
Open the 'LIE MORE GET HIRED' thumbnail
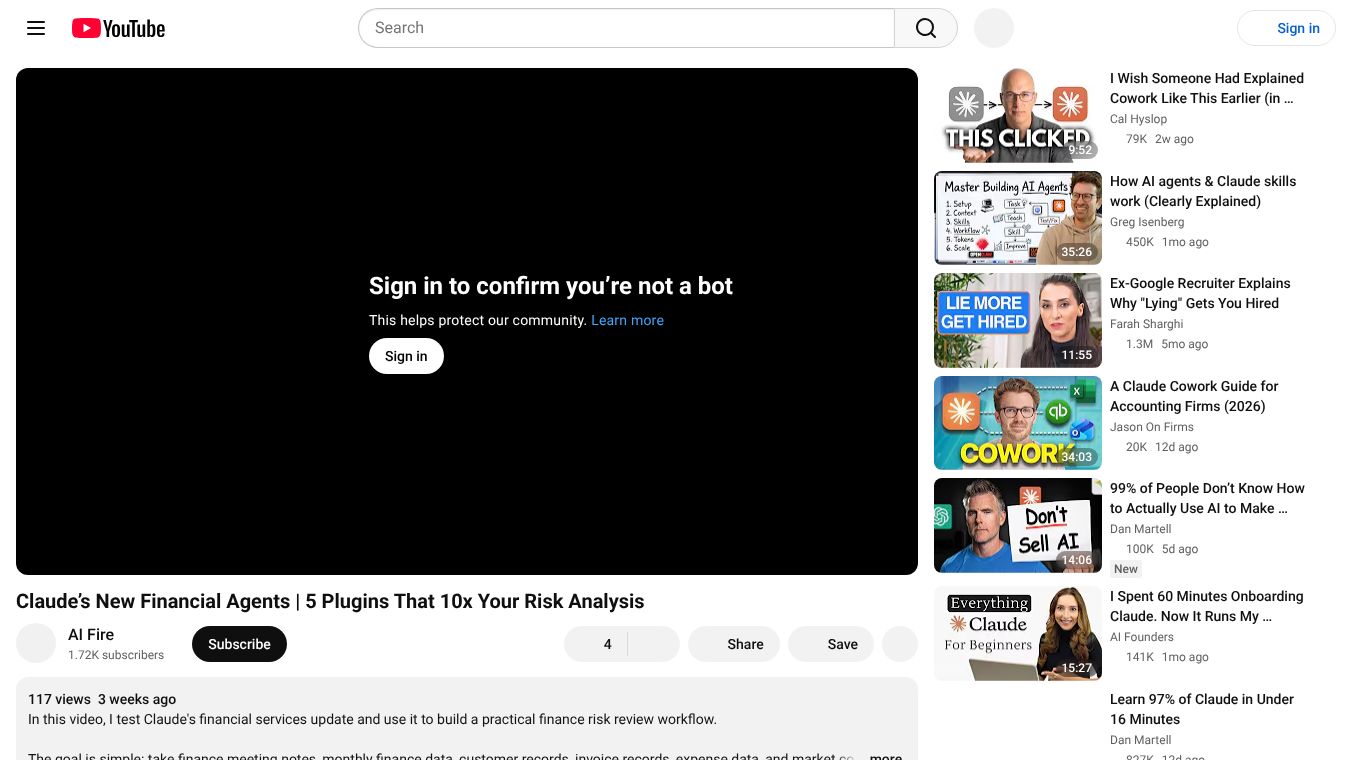(1018, 321)
